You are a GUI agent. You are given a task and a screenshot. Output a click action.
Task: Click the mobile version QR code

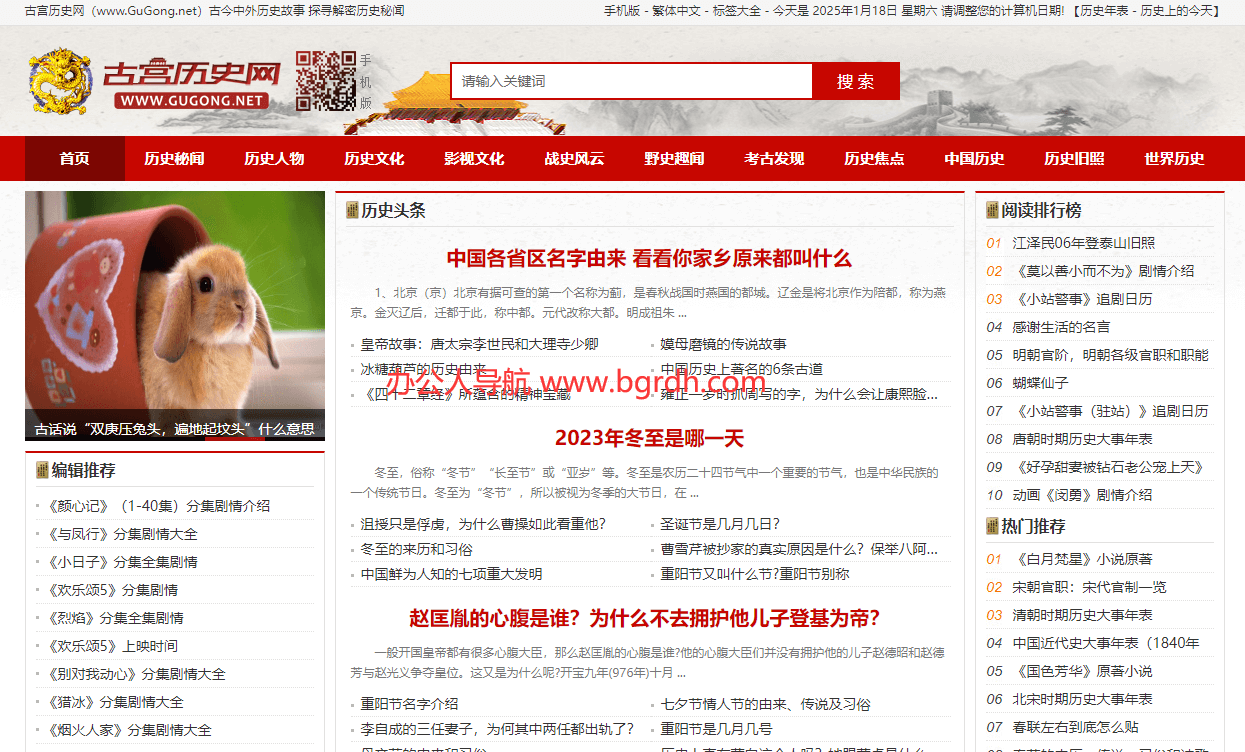pos(326,81)
